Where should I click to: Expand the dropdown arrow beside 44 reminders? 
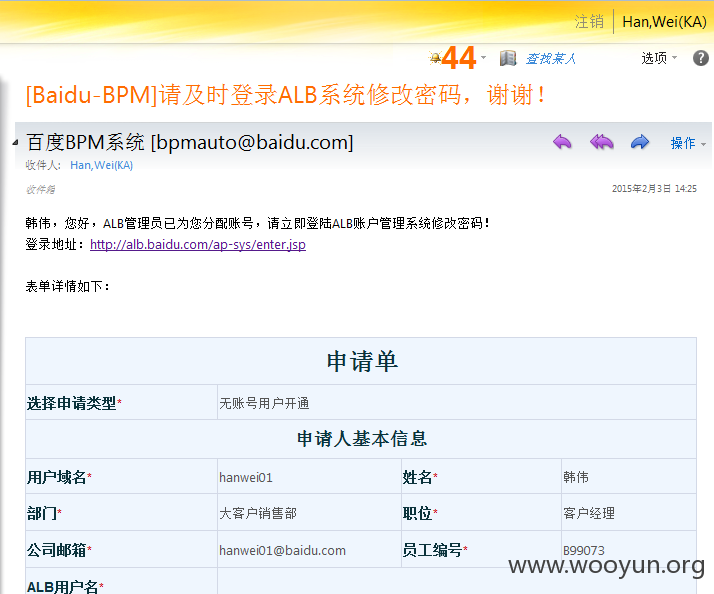484,57
